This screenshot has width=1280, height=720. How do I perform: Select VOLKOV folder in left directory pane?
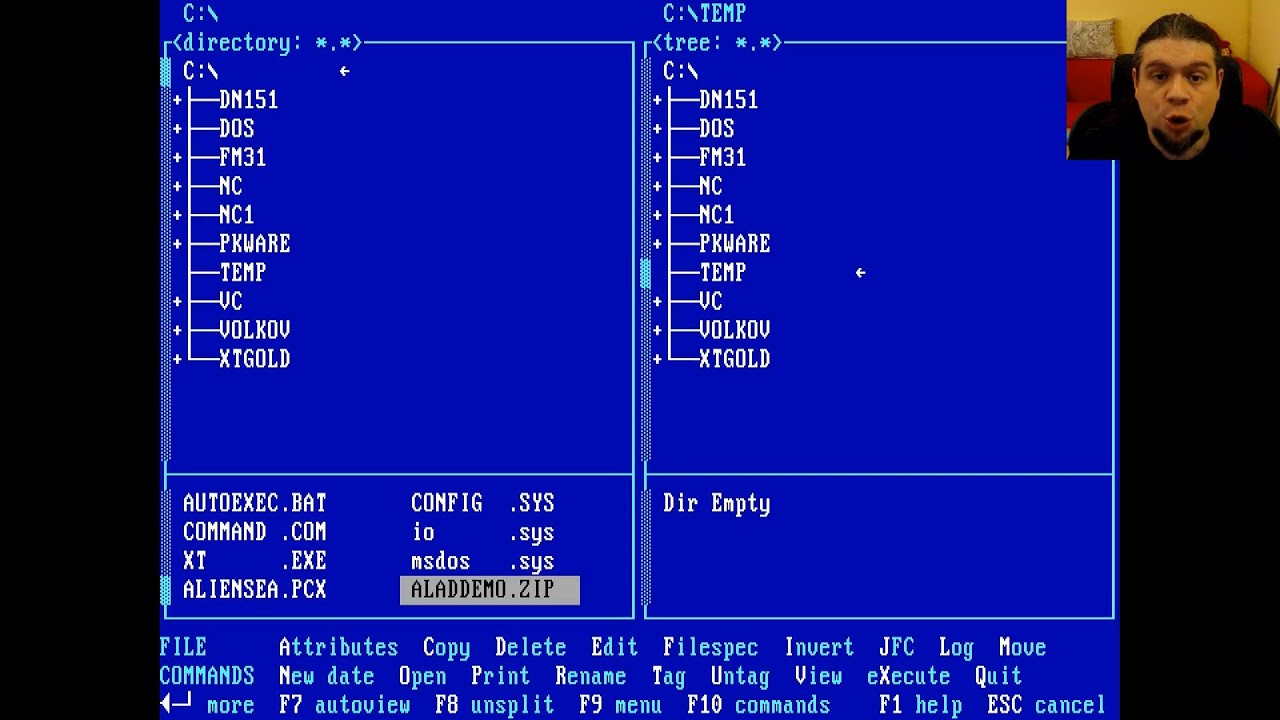254,330
